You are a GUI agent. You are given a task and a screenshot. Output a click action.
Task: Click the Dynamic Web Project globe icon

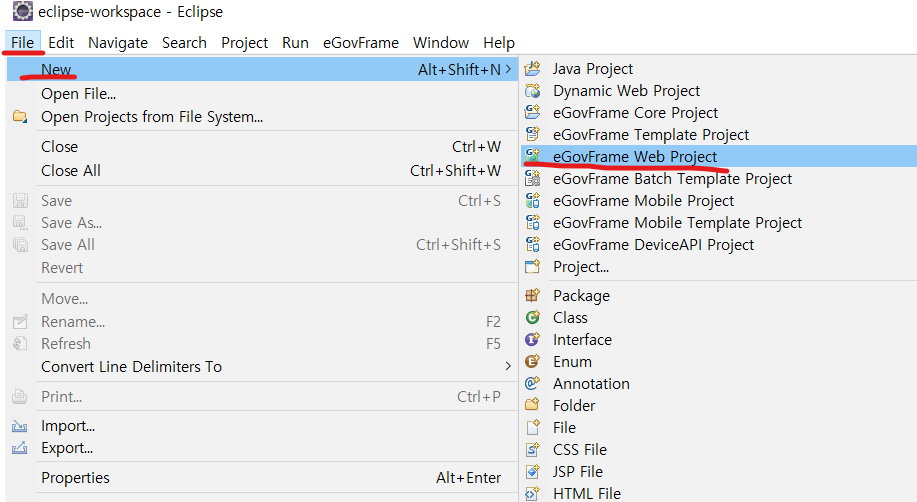[x=532, y=91]
